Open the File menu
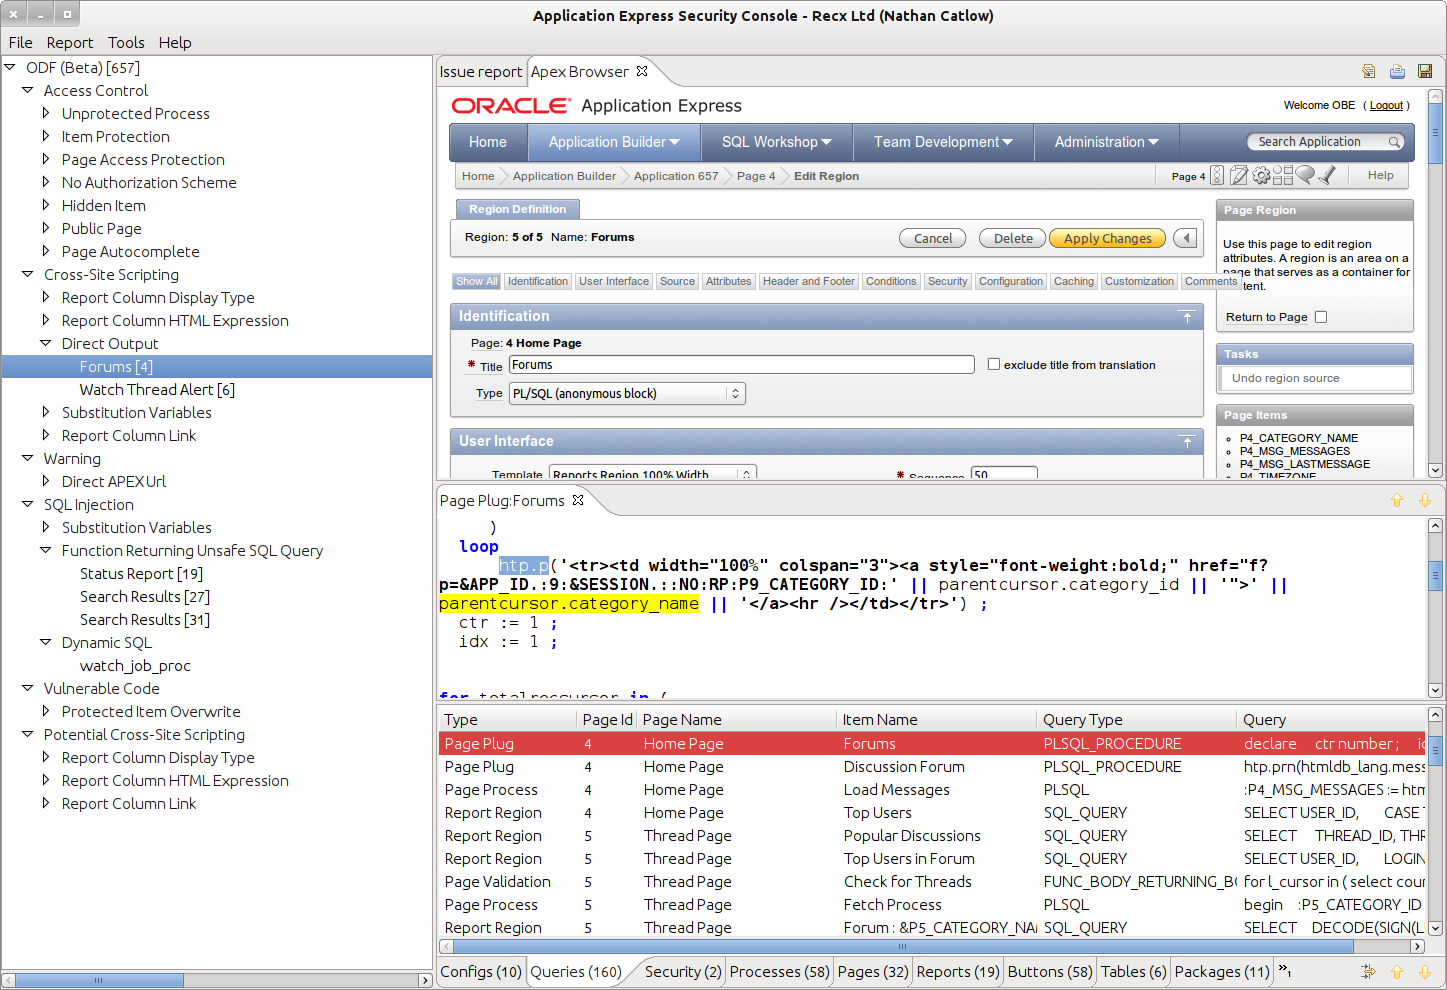This screenshot has height=990, width=1447. (x=21, y=42)
